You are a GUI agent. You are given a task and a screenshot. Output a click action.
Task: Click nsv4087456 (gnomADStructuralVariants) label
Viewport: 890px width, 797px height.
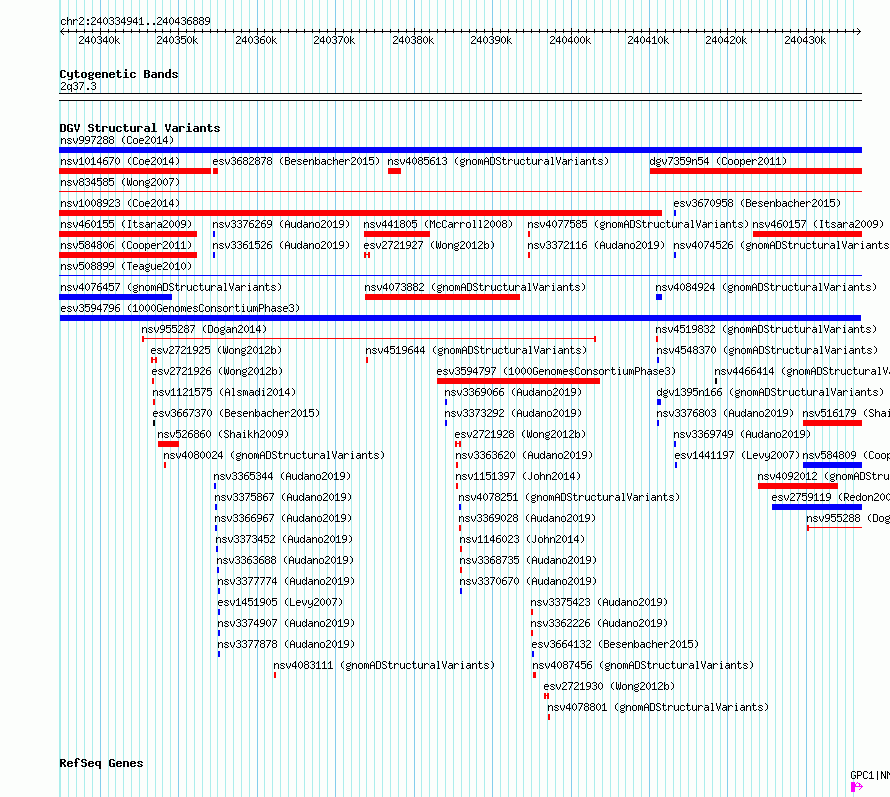tap(643, 665)
